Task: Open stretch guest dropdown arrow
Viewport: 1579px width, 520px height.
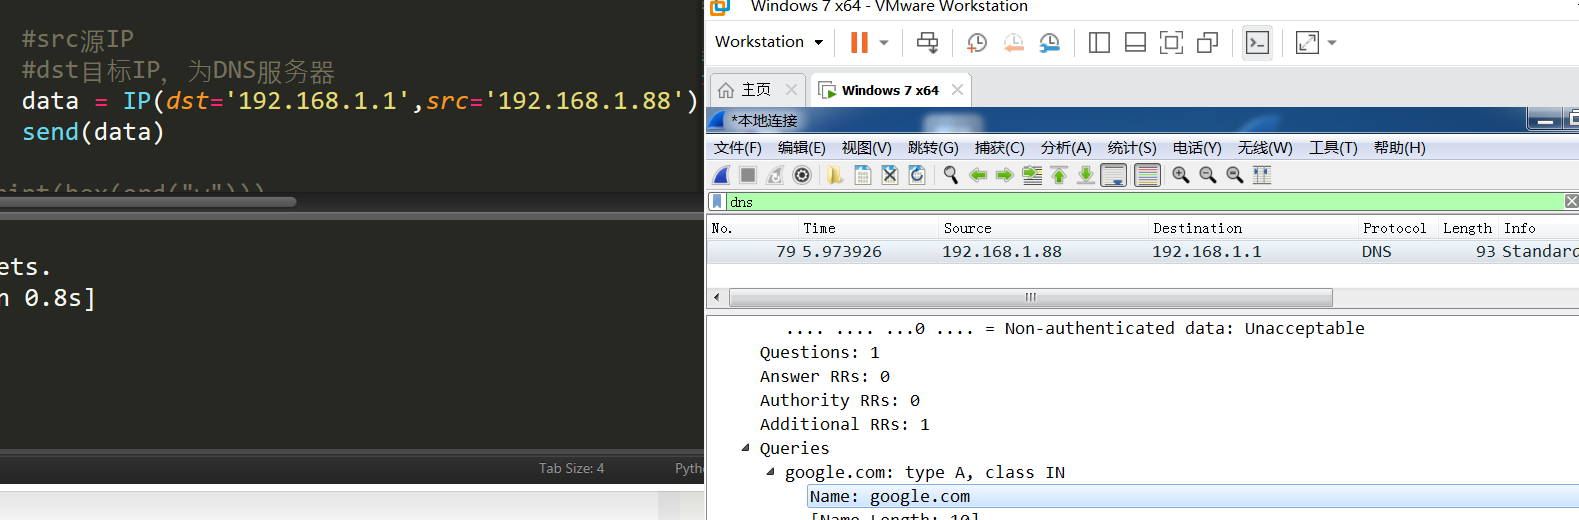Action: tap(1332, 43)
